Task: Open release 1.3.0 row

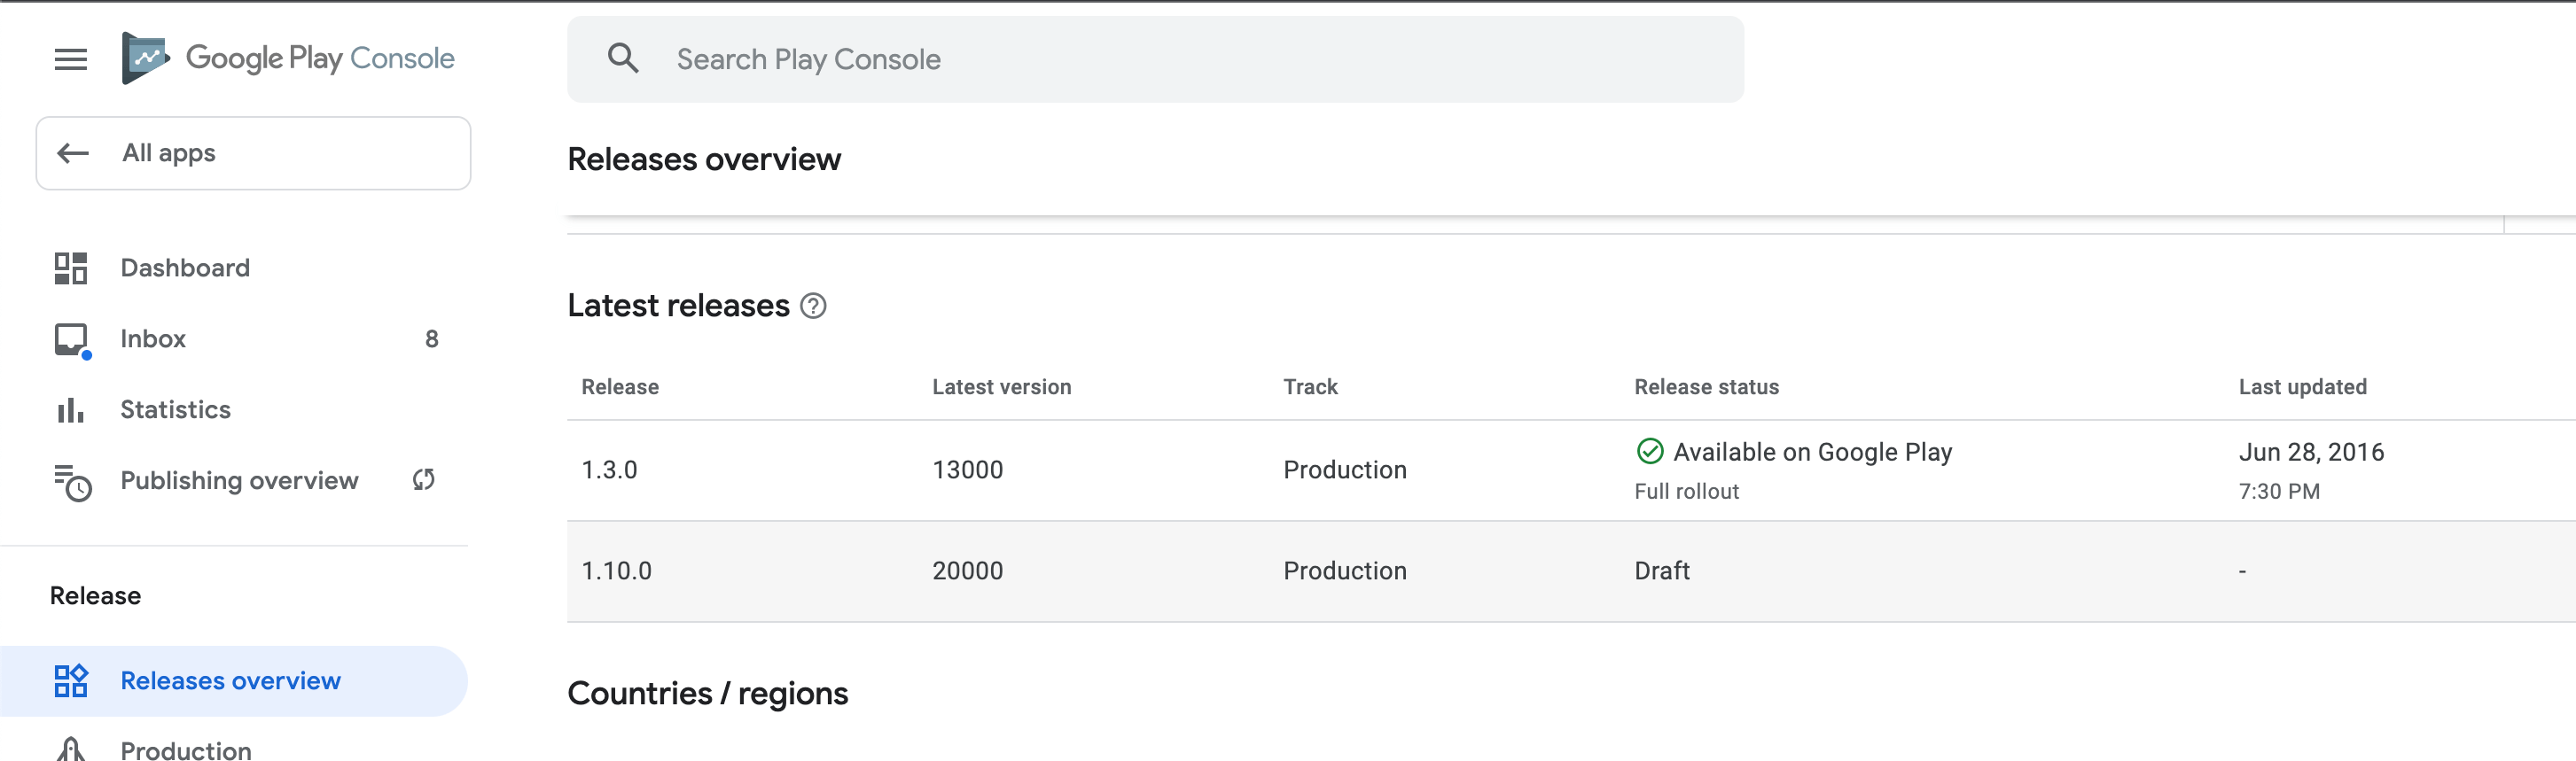Action: click(609, 470)
